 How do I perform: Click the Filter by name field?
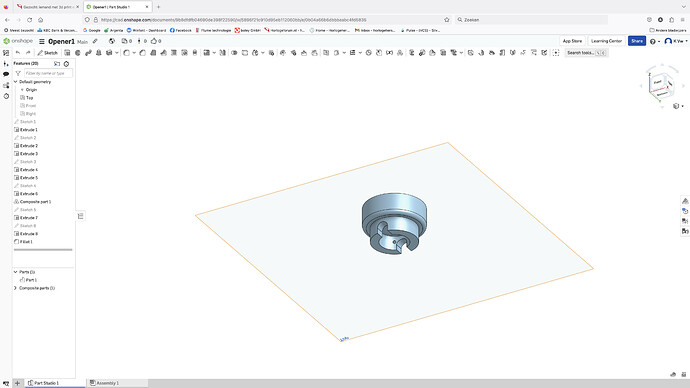[x=48, y=73]
